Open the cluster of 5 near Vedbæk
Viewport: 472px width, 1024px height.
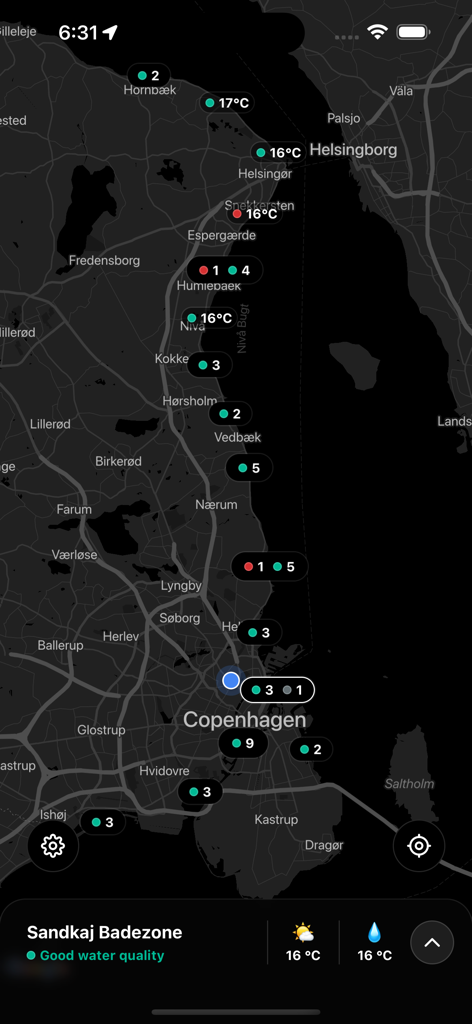(249, 468)
